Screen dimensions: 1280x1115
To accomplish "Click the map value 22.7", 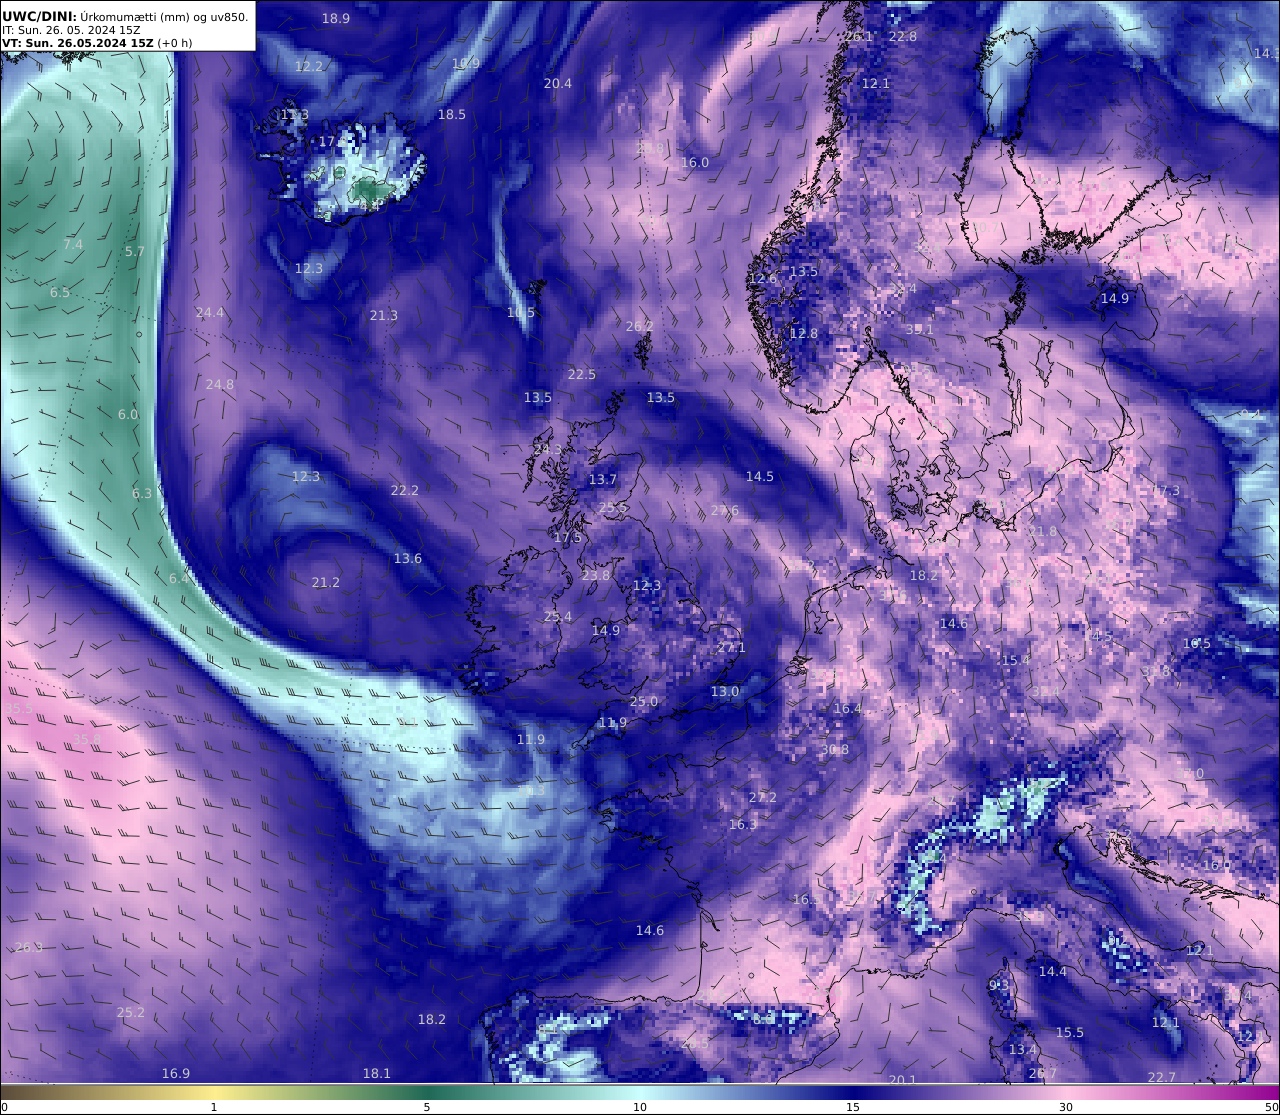I will pyautogui.click(x=1162, y=1078).
